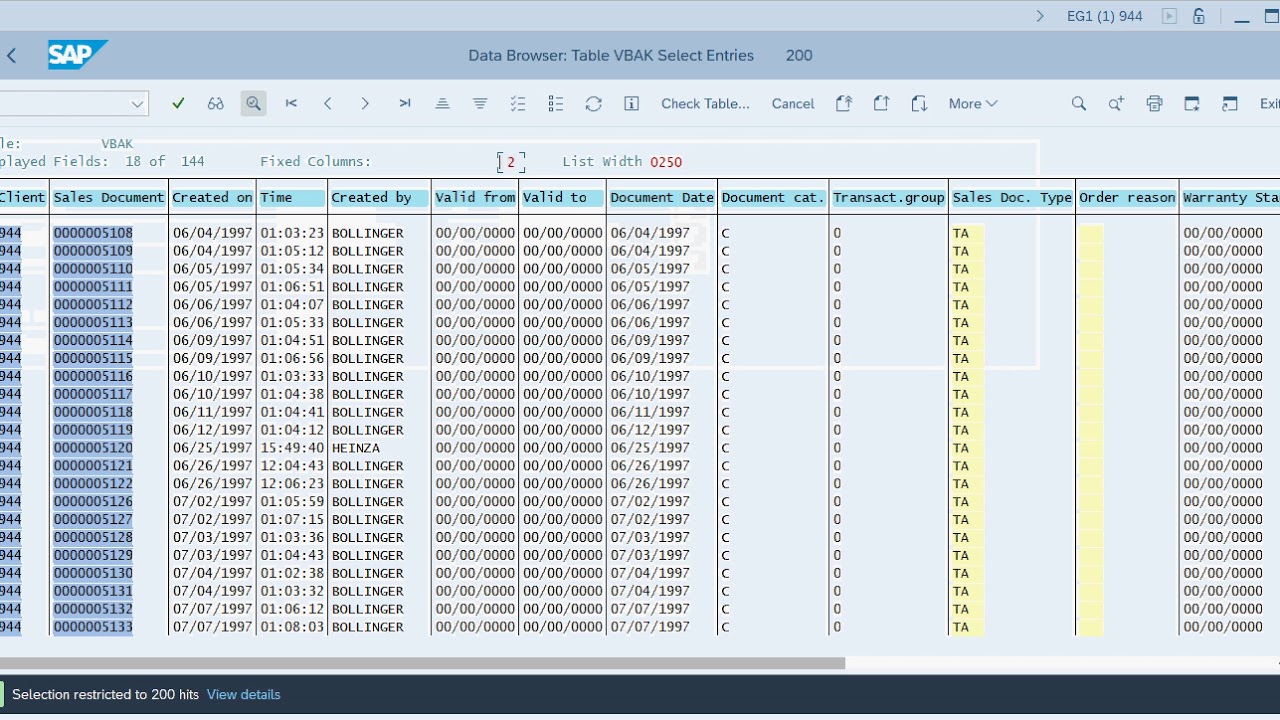Click the glasses Display icon

[215, 103]
